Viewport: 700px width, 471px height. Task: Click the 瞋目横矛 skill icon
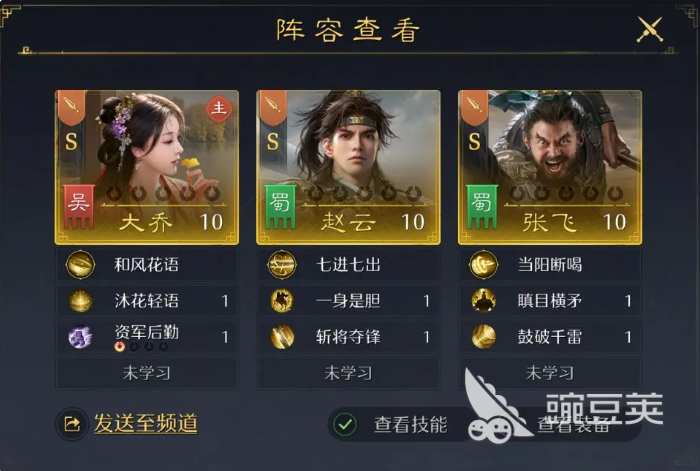pos(483,301)
